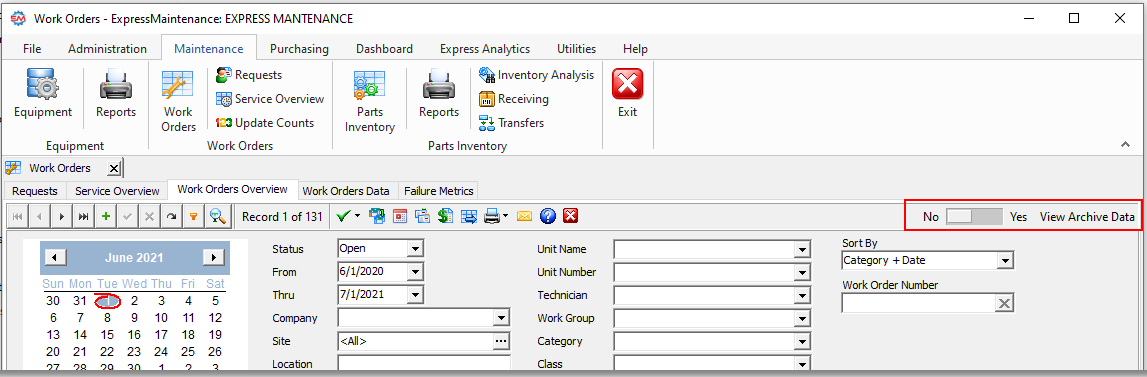This screenshot has height=377, width=1147.
Task: Click the refresh record arrow
Action: click(x=171, y=217)
